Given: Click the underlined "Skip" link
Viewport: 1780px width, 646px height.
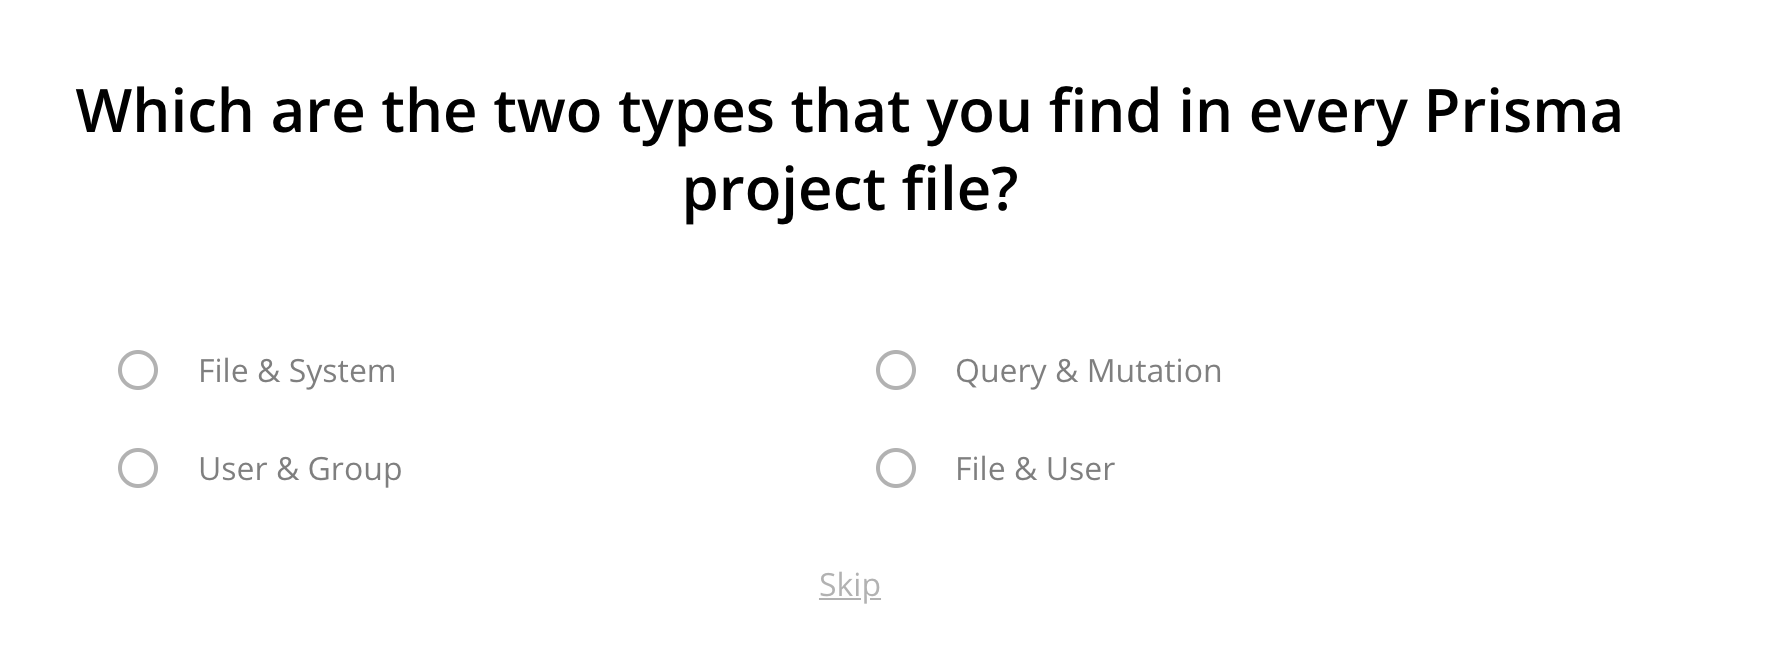Looking at the screenshot, I should coord(849,585).
